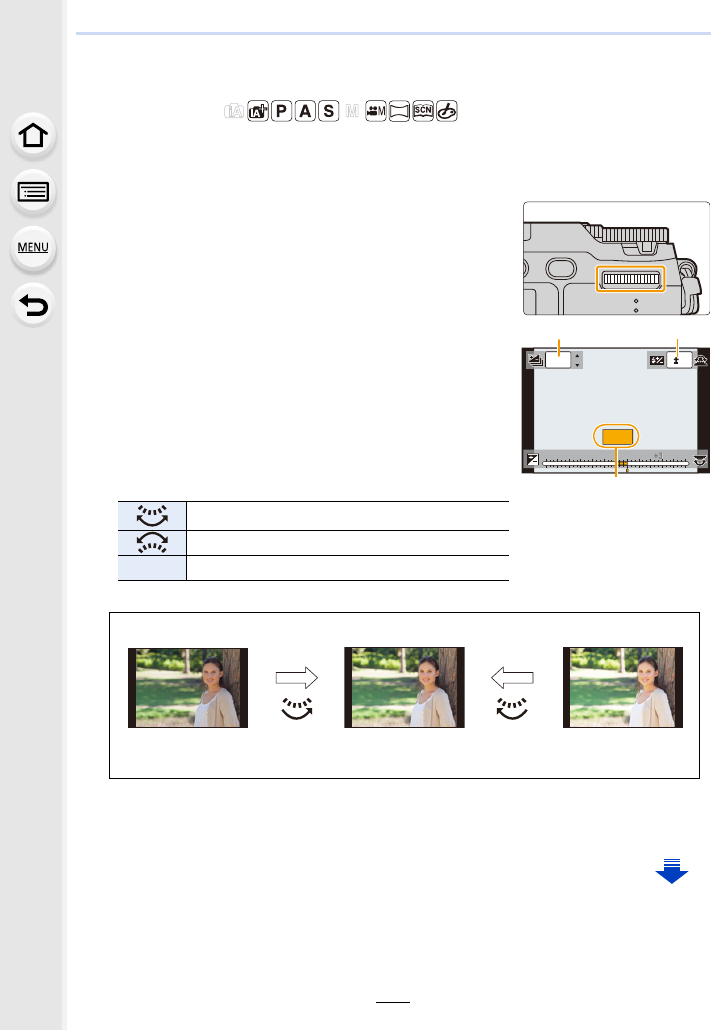Click the Home navigation icon
The height and width of the screenshot is (1030, 711).
coord(33,136)
